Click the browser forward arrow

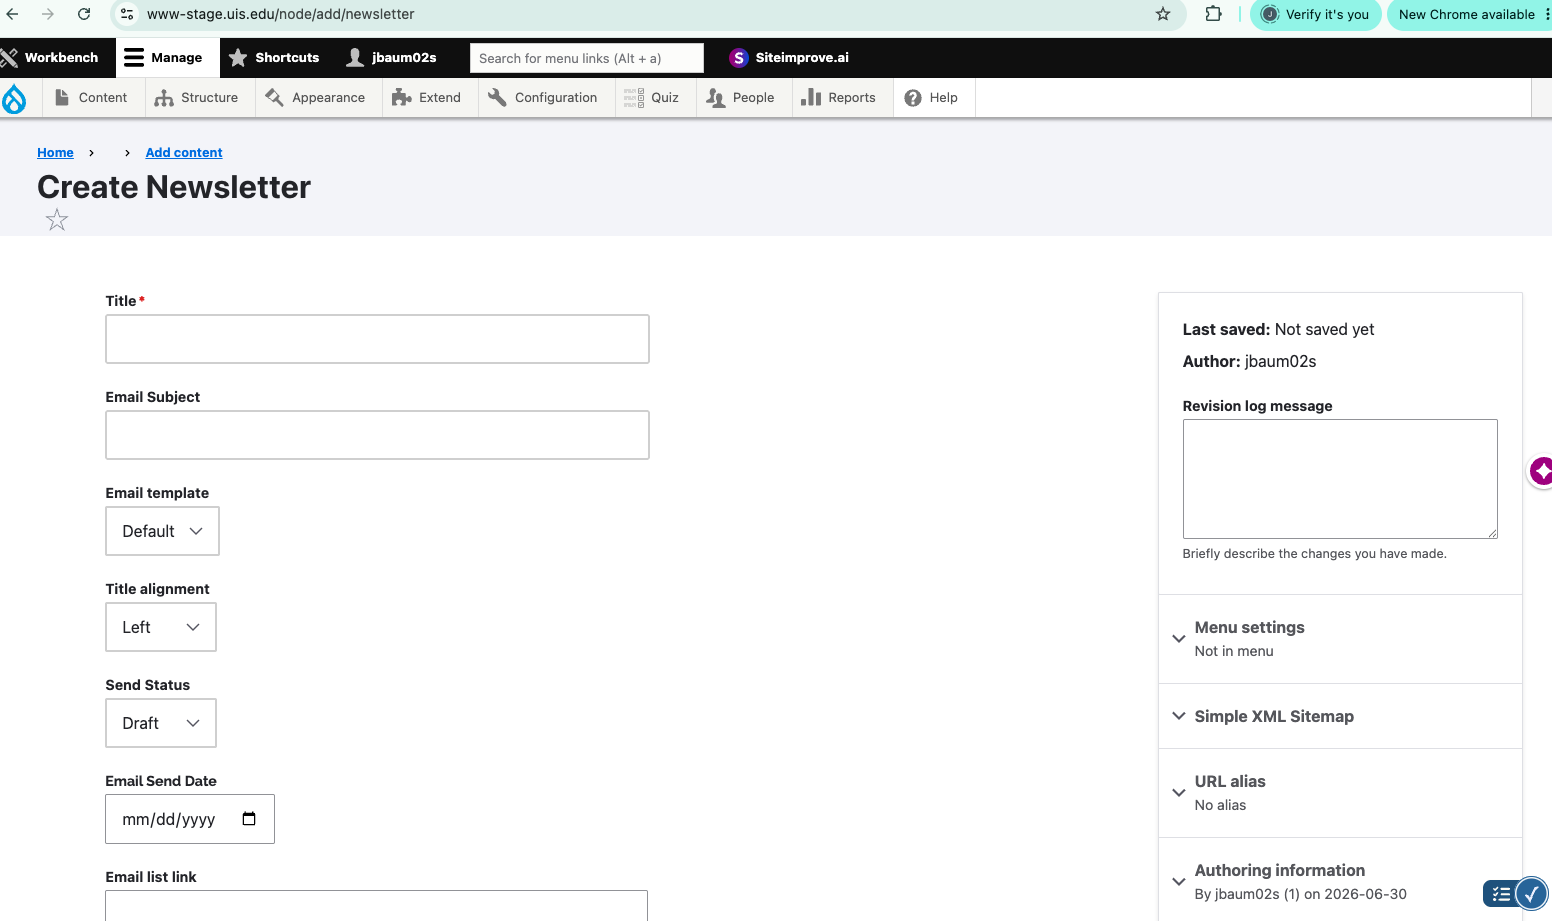pos(48,14)
